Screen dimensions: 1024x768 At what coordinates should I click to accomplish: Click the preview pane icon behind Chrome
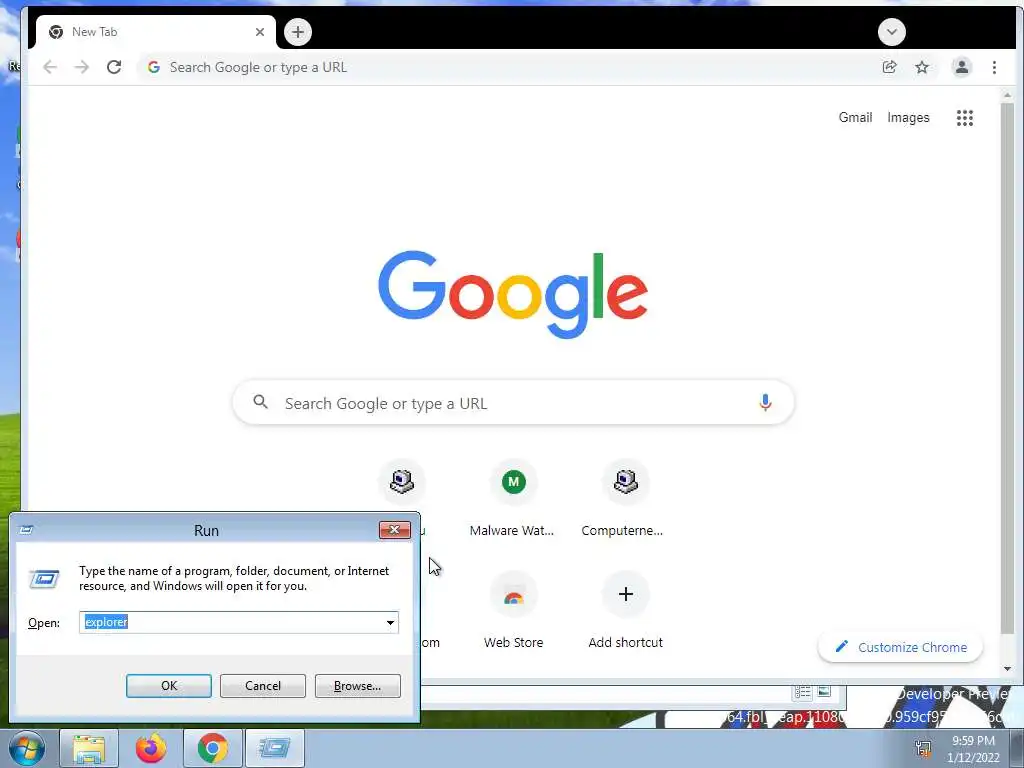(824, 692)
